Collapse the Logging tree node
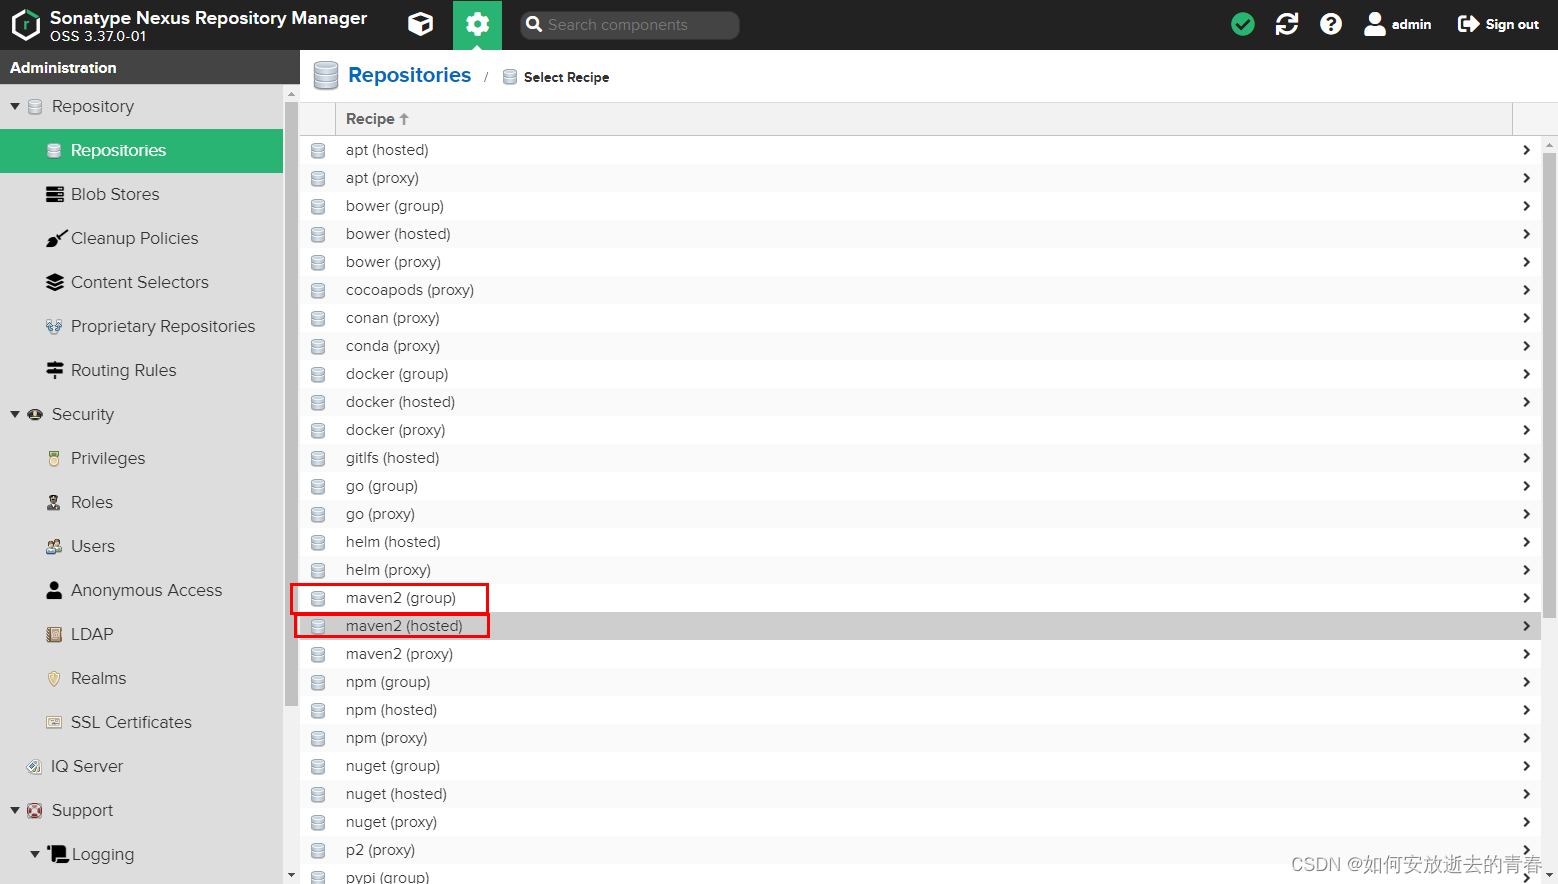 (35, 854)
